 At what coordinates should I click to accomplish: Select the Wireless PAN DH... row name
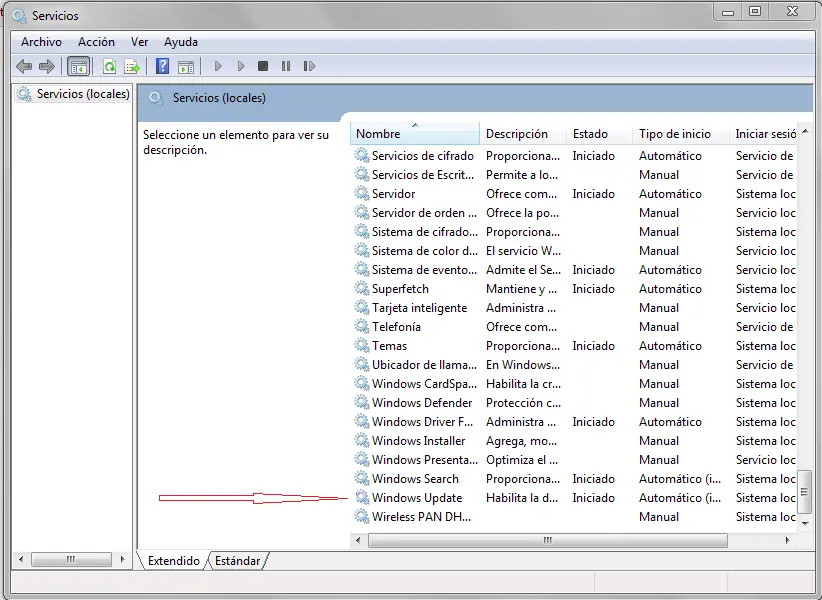pyautogui.click(x=421, y=517)
